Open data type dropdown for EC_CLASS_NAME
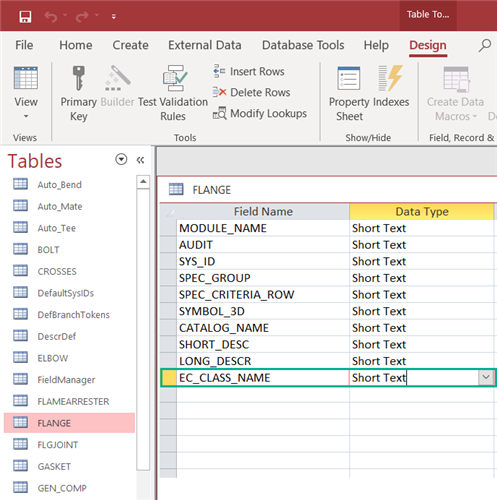 click(486, 377)
